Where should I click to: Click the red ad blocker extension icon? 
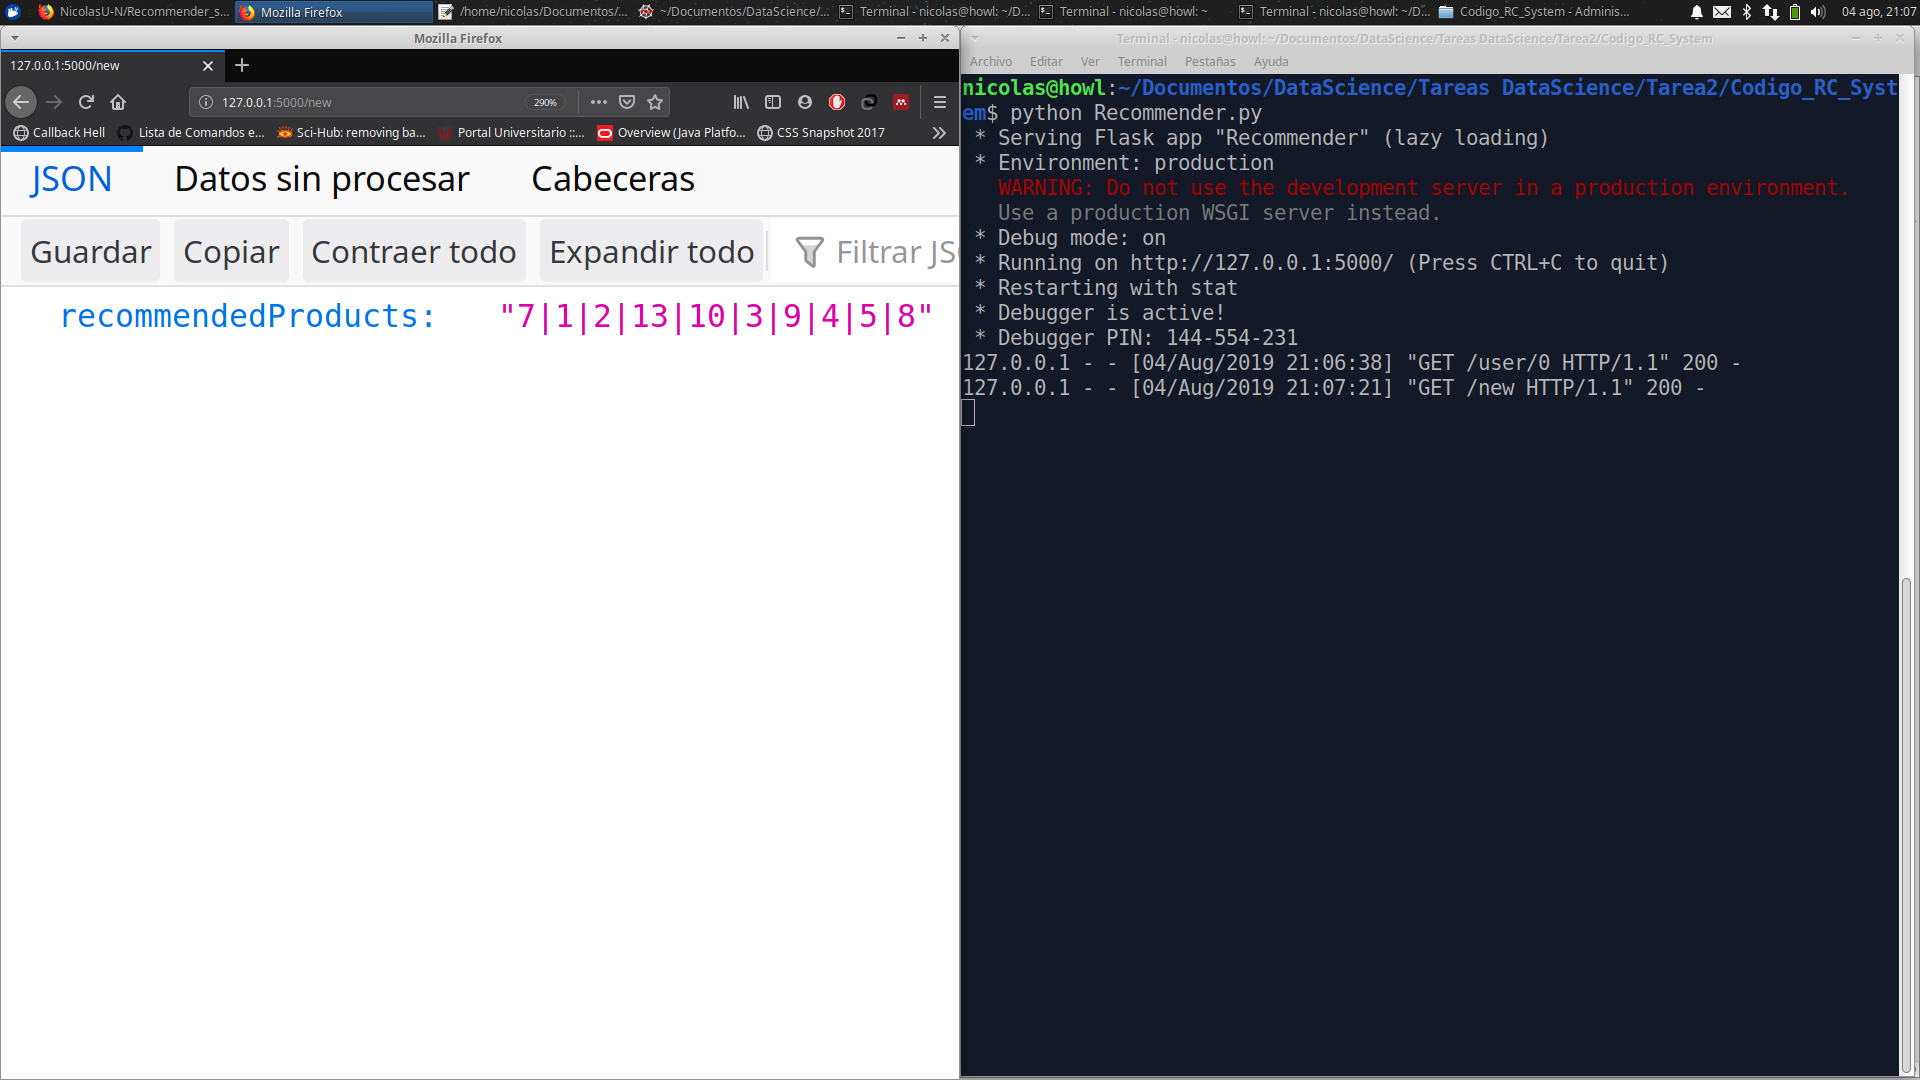tap(837, 102)
